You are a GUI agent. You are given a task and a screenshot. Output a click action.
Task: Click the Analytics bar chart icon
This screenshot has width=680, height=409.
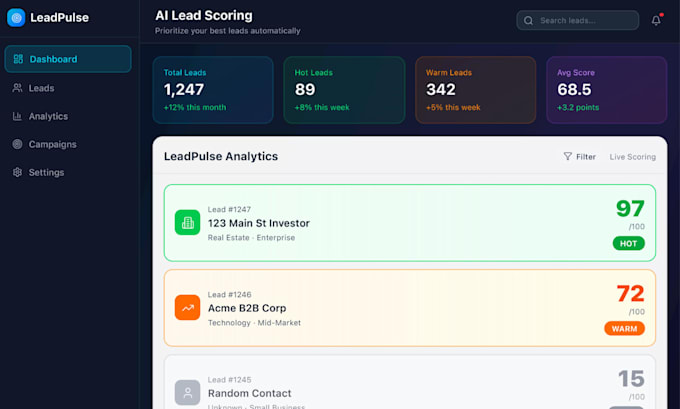tap(17, 116)
